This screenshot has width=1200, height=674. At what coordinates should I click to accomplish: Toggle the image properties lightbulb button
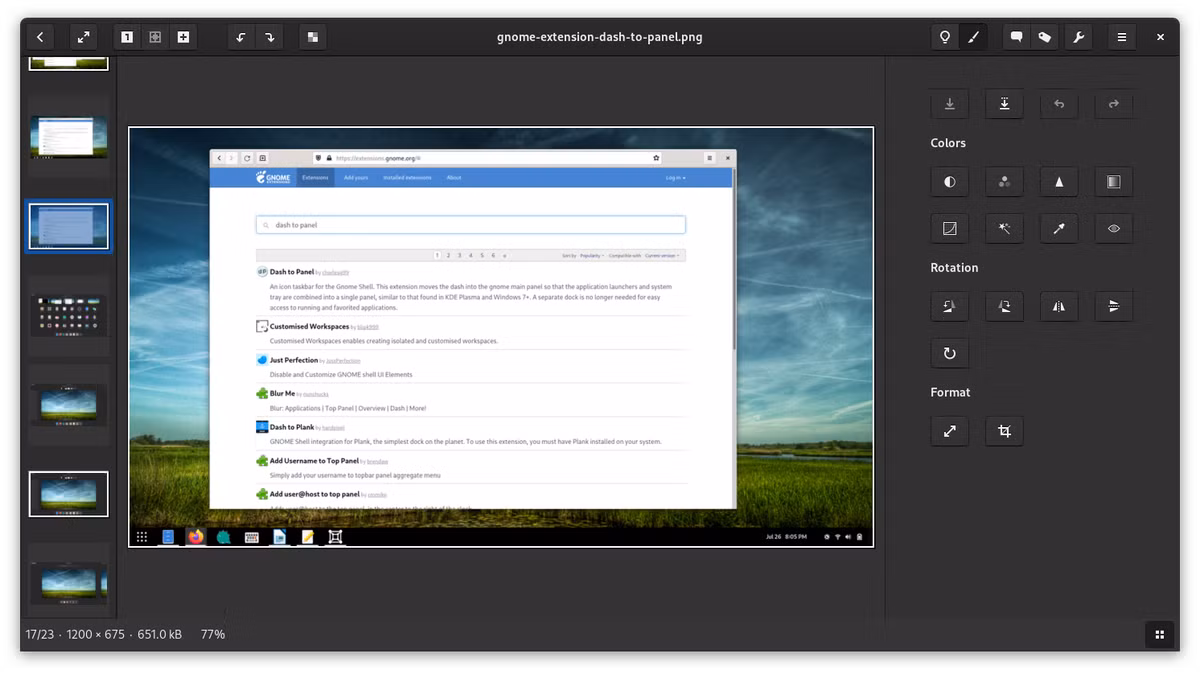coord(944,37)
